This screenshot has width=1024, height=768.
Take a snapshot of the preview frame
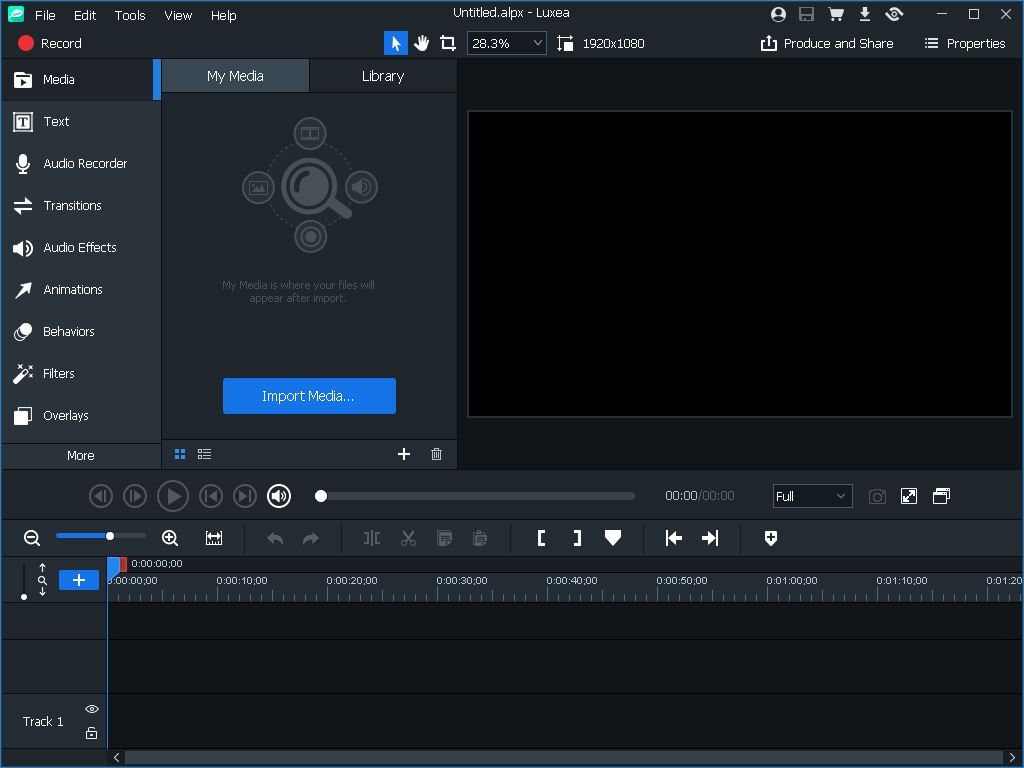(877, 496)
